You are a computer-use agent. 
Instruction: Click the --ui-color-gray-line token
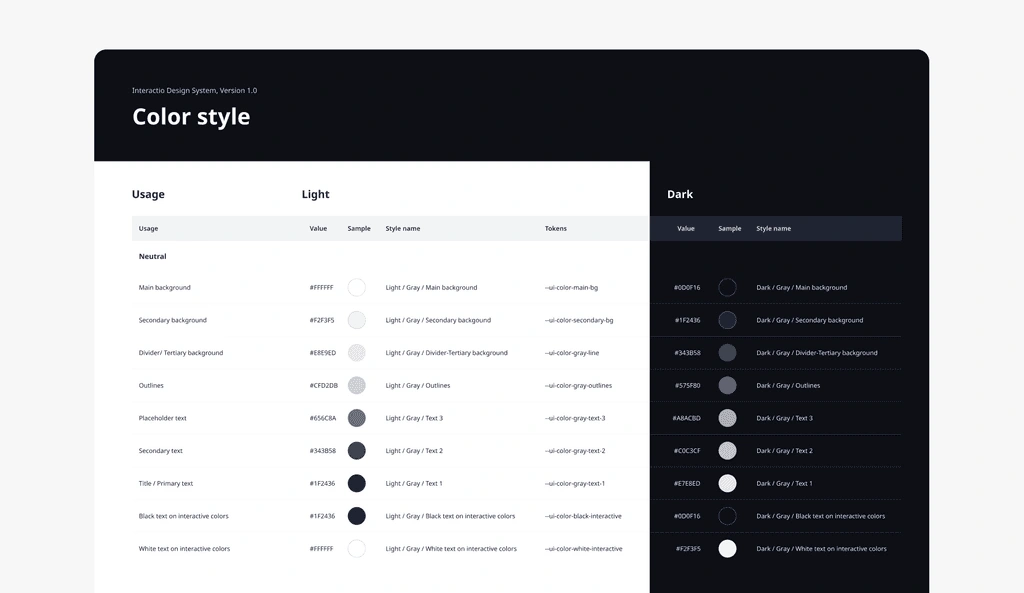point(572,353)
